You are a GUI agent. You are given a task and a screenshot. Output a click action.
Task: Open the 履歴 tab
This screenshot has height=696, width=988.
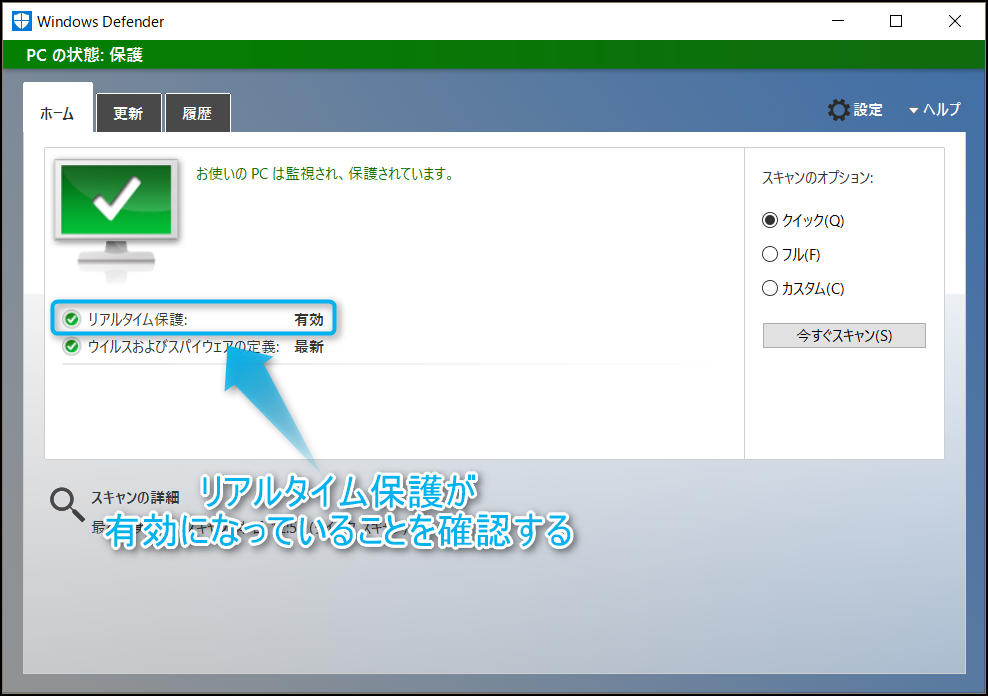click(x=197, y=113)
